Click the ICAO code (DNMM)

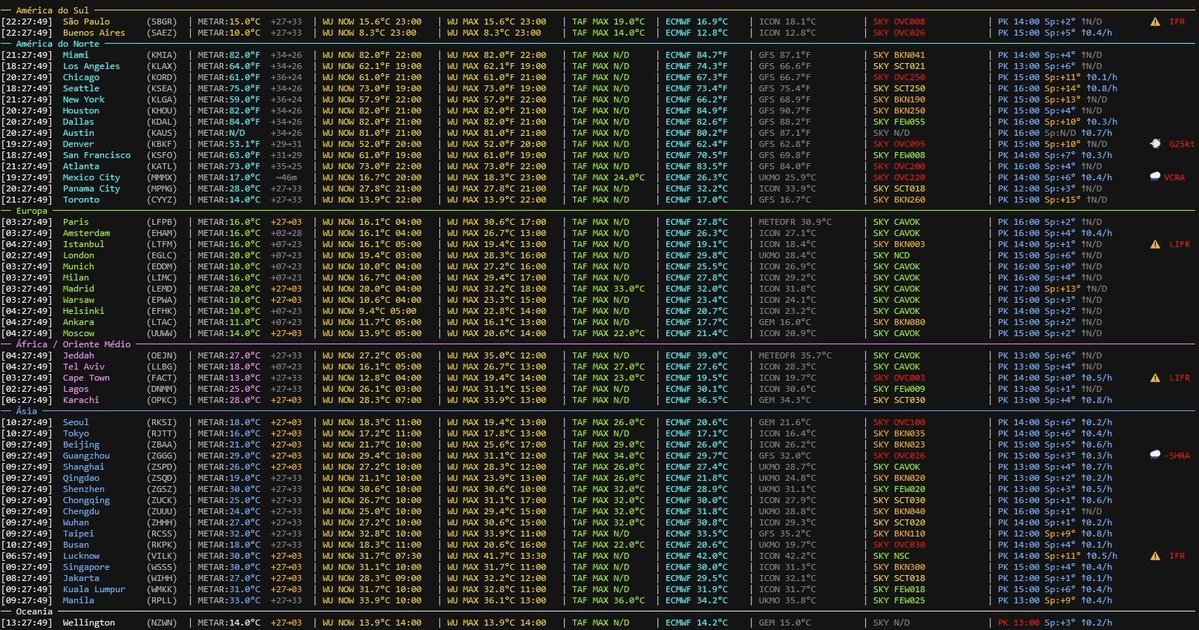(x=161, y=389)
